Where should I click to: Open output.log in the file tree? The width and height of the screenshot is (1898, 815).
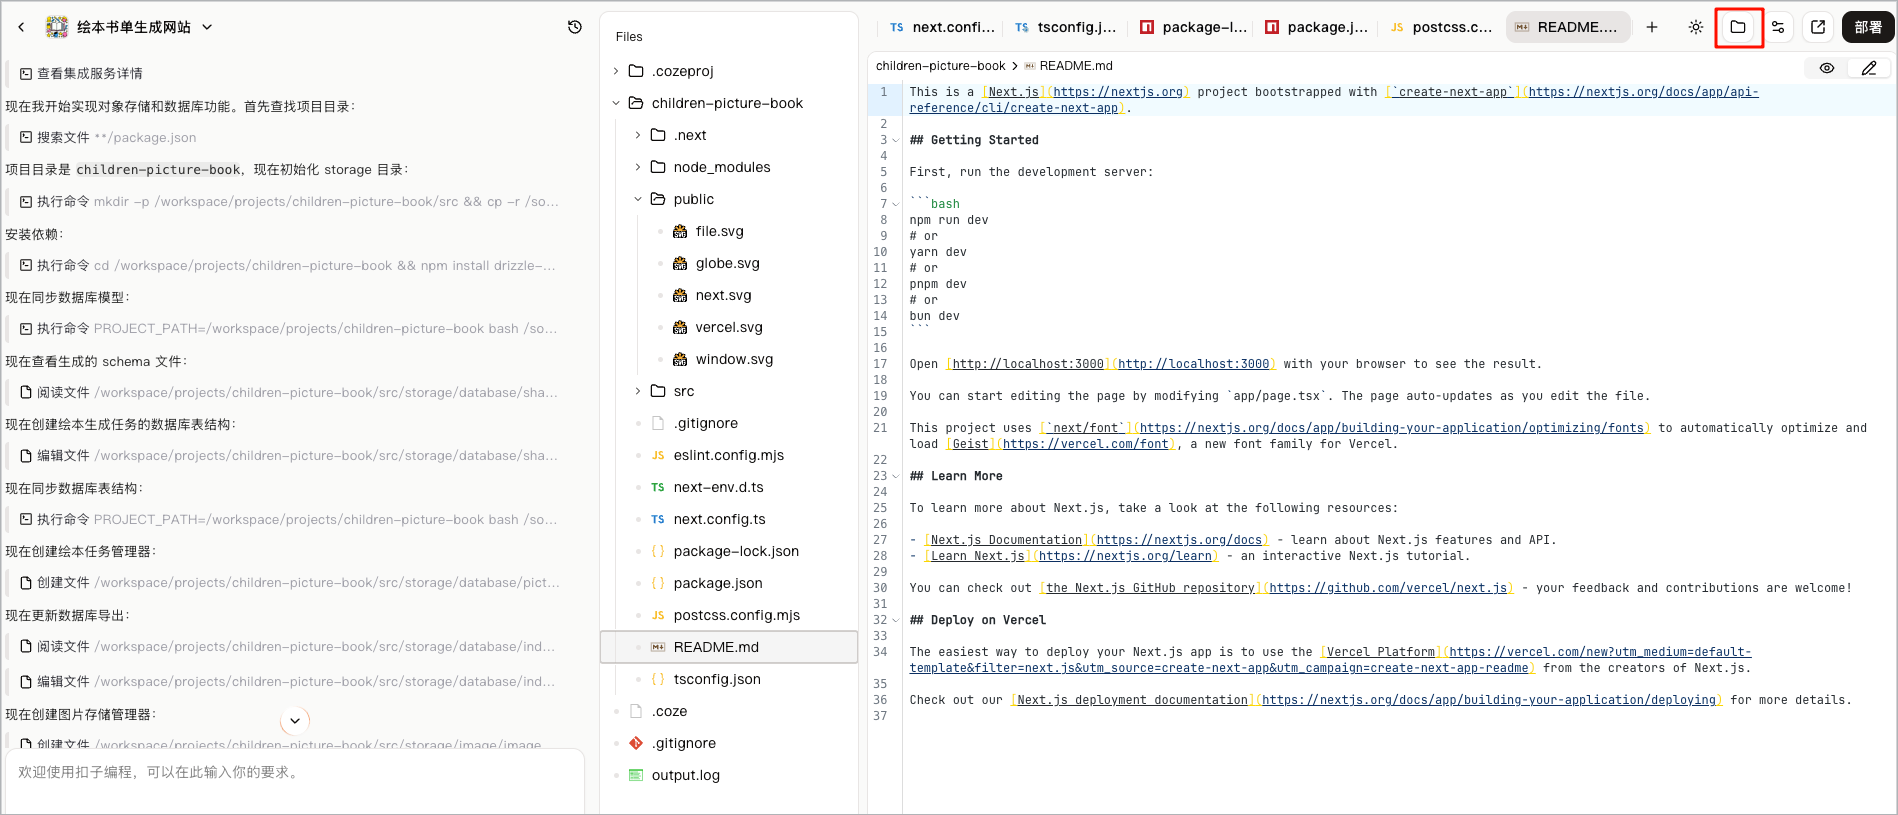click(x=686, y=775)
